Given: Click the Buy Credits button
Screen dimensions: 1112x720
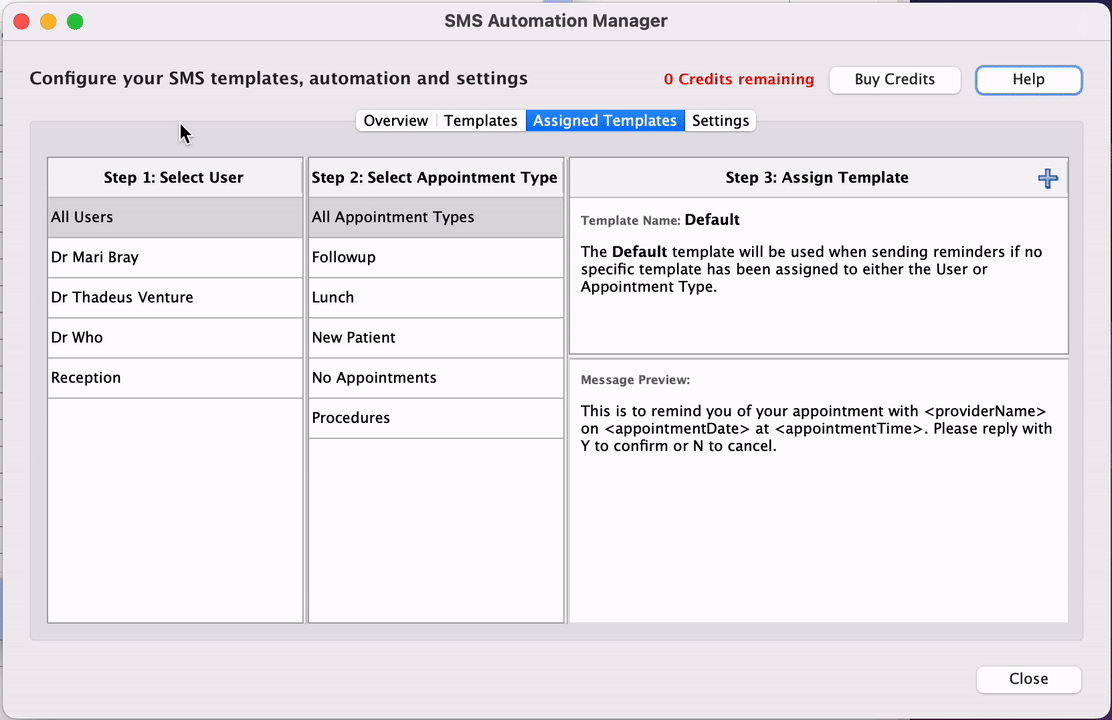Looking at the screenshot, I should [x=894, y=79].
